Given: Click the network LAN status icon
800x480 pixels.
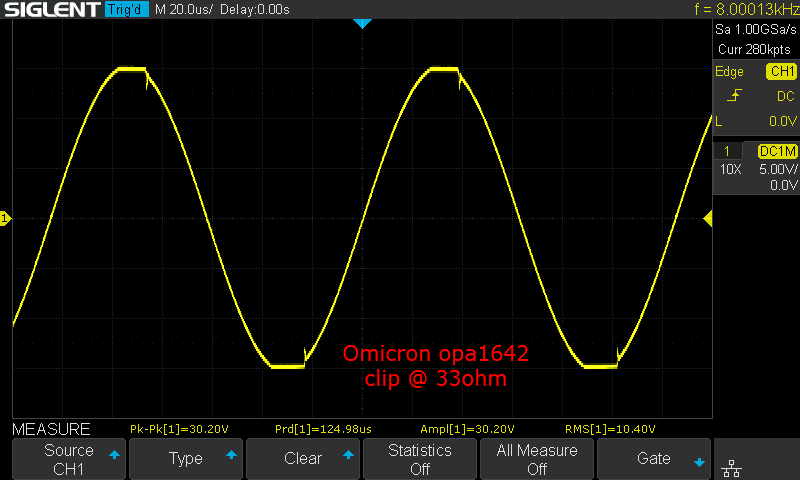Looking at the screenshot, I should coord(731,468).
